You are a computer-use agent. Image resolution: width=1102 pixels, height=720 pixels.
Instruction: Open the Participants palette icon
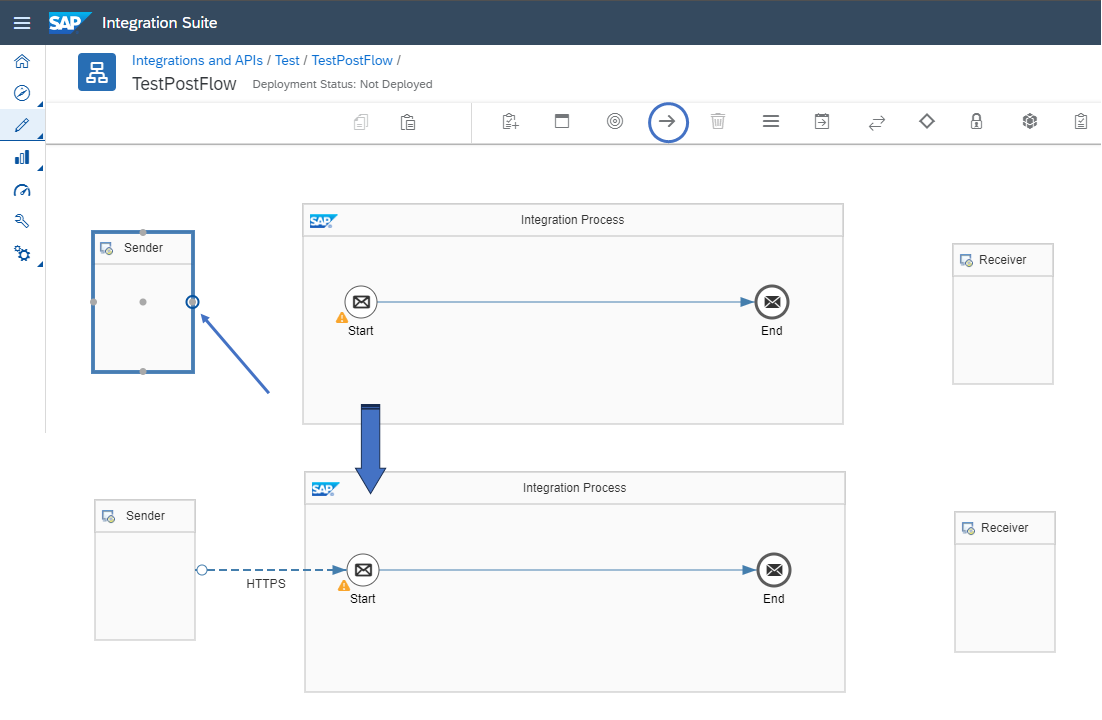pos(562,122)
